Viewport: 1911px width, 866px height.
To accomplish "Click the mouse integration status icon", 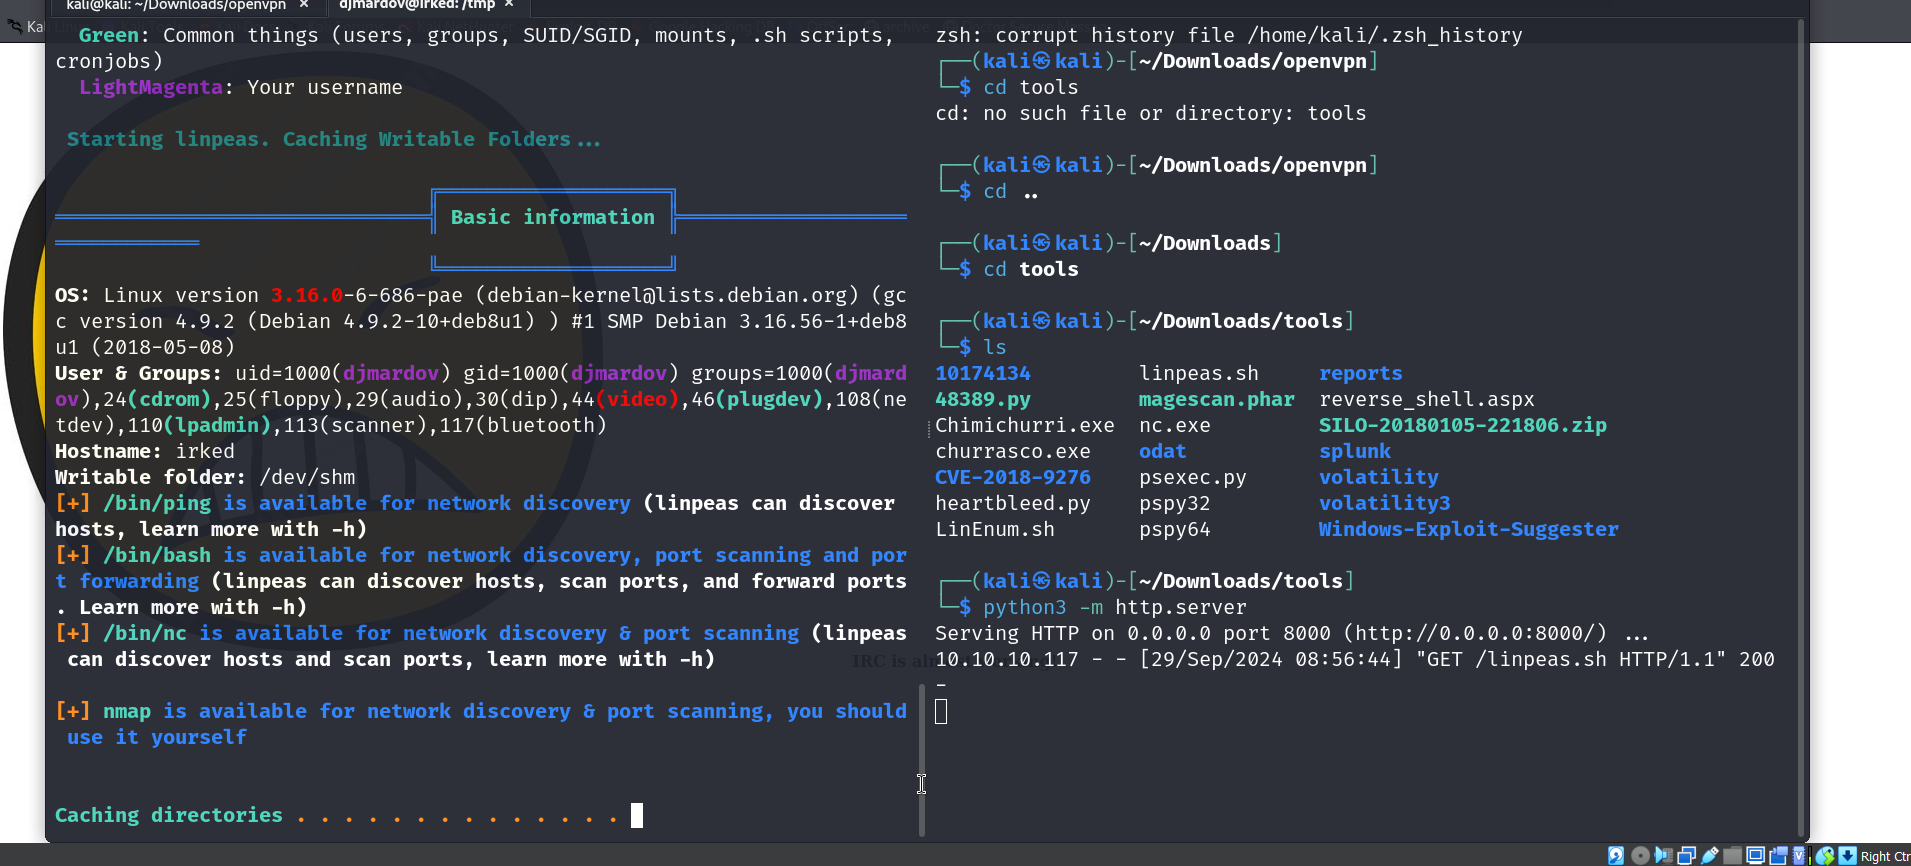I will tap(1825, 856).
